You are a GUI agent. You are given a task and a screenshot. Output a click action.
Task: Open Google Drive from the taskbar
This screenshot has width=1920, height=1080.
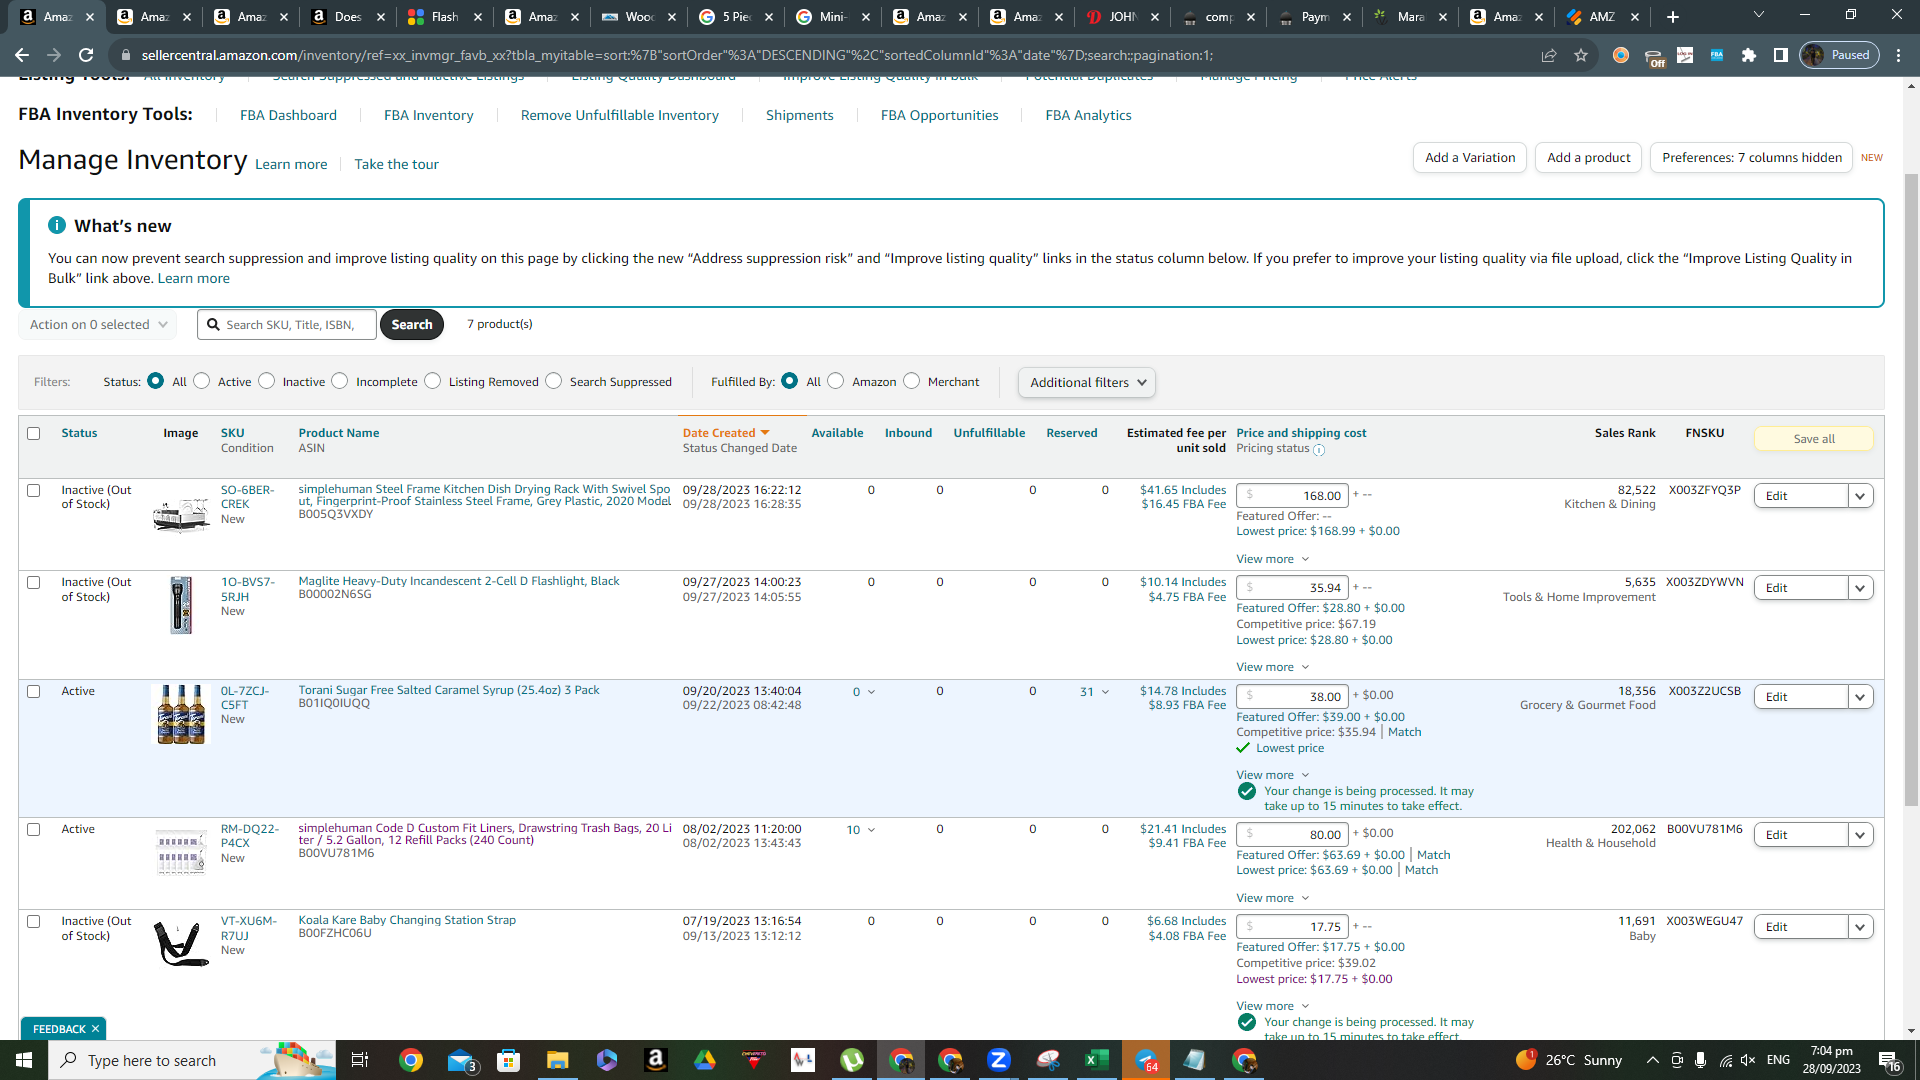click(705, 1060)
